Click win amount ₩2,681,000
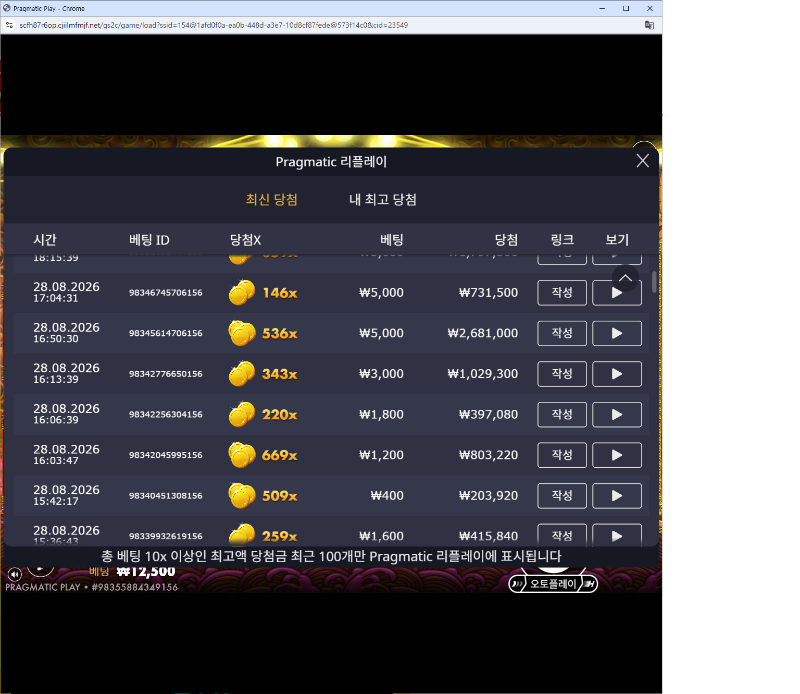This screenshot has height=694, width=800. point(483,333)
